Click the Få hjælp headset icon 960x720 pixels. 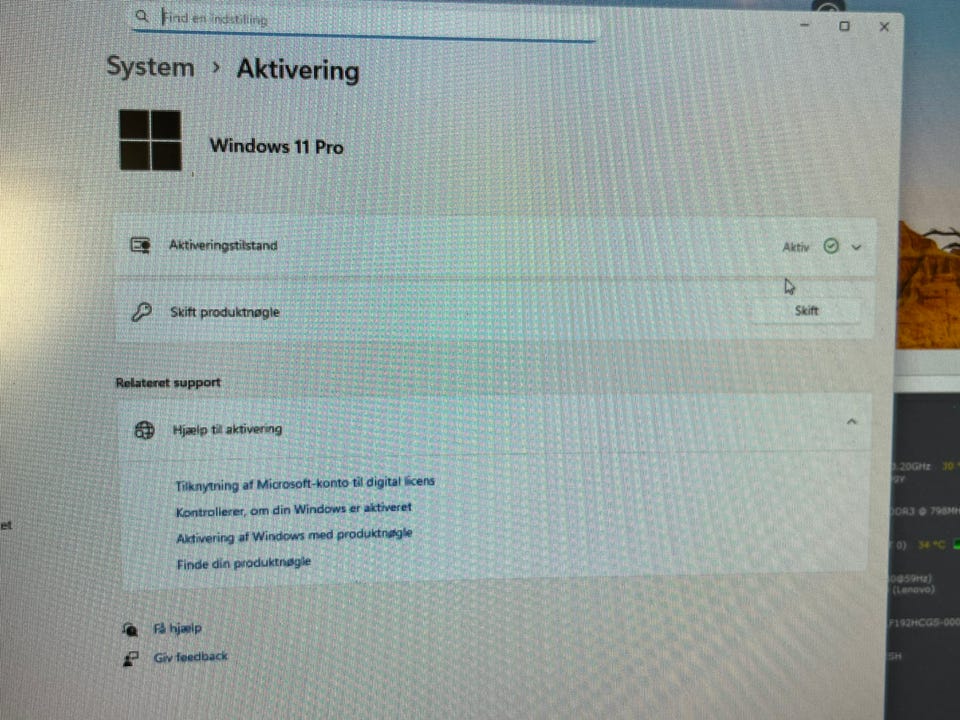pyautogui.click(x=130, y=629)
